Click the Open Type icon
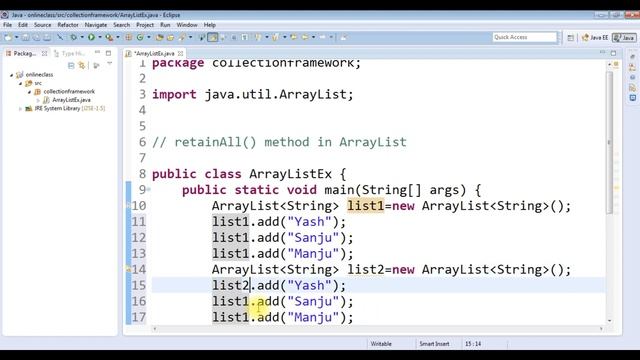The height and width of the screenshot is (360, 640). [160, 38]
